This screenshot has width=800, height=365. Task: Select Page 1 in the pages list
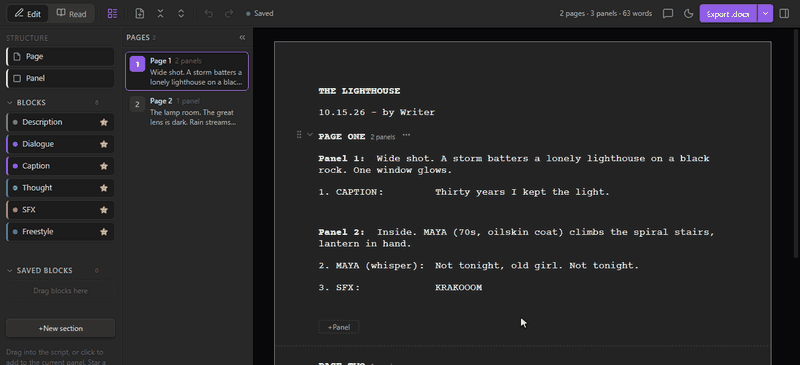(187, 71)
